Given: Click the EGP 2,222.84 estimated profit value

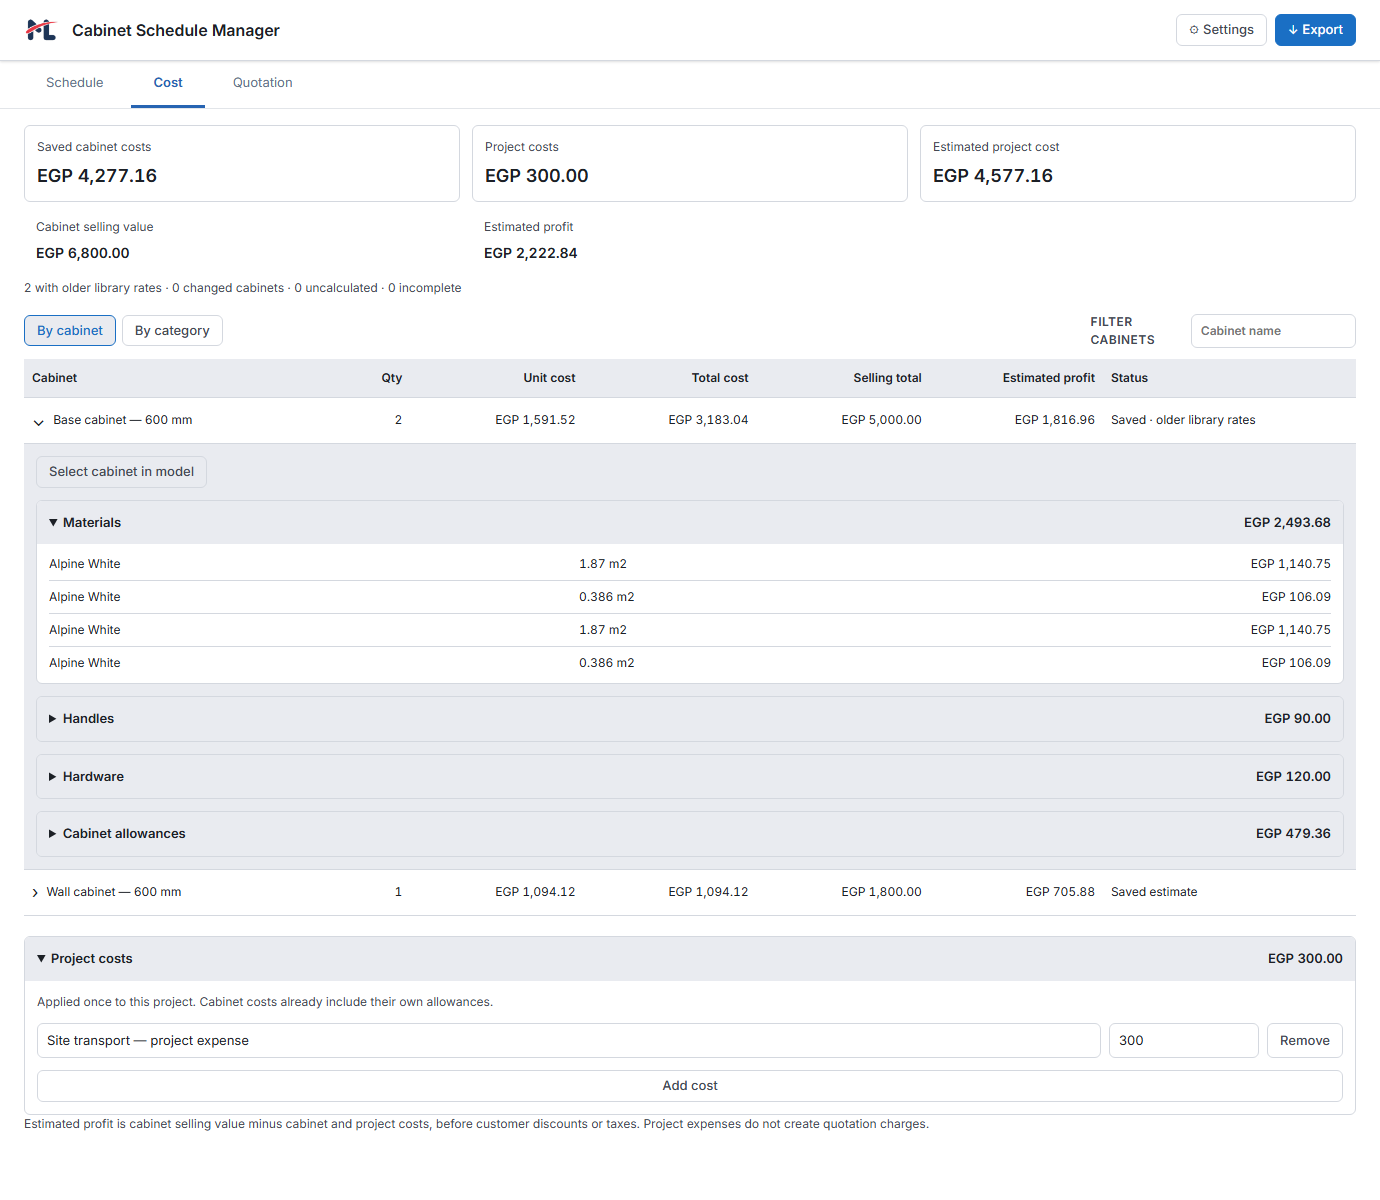Looking at the screenshot, I should 531,254.
